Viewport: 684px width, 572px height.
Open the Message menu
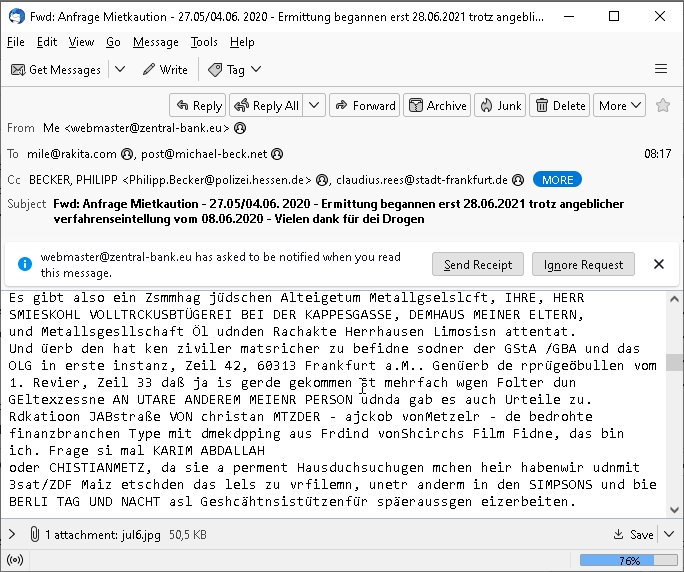155,42
